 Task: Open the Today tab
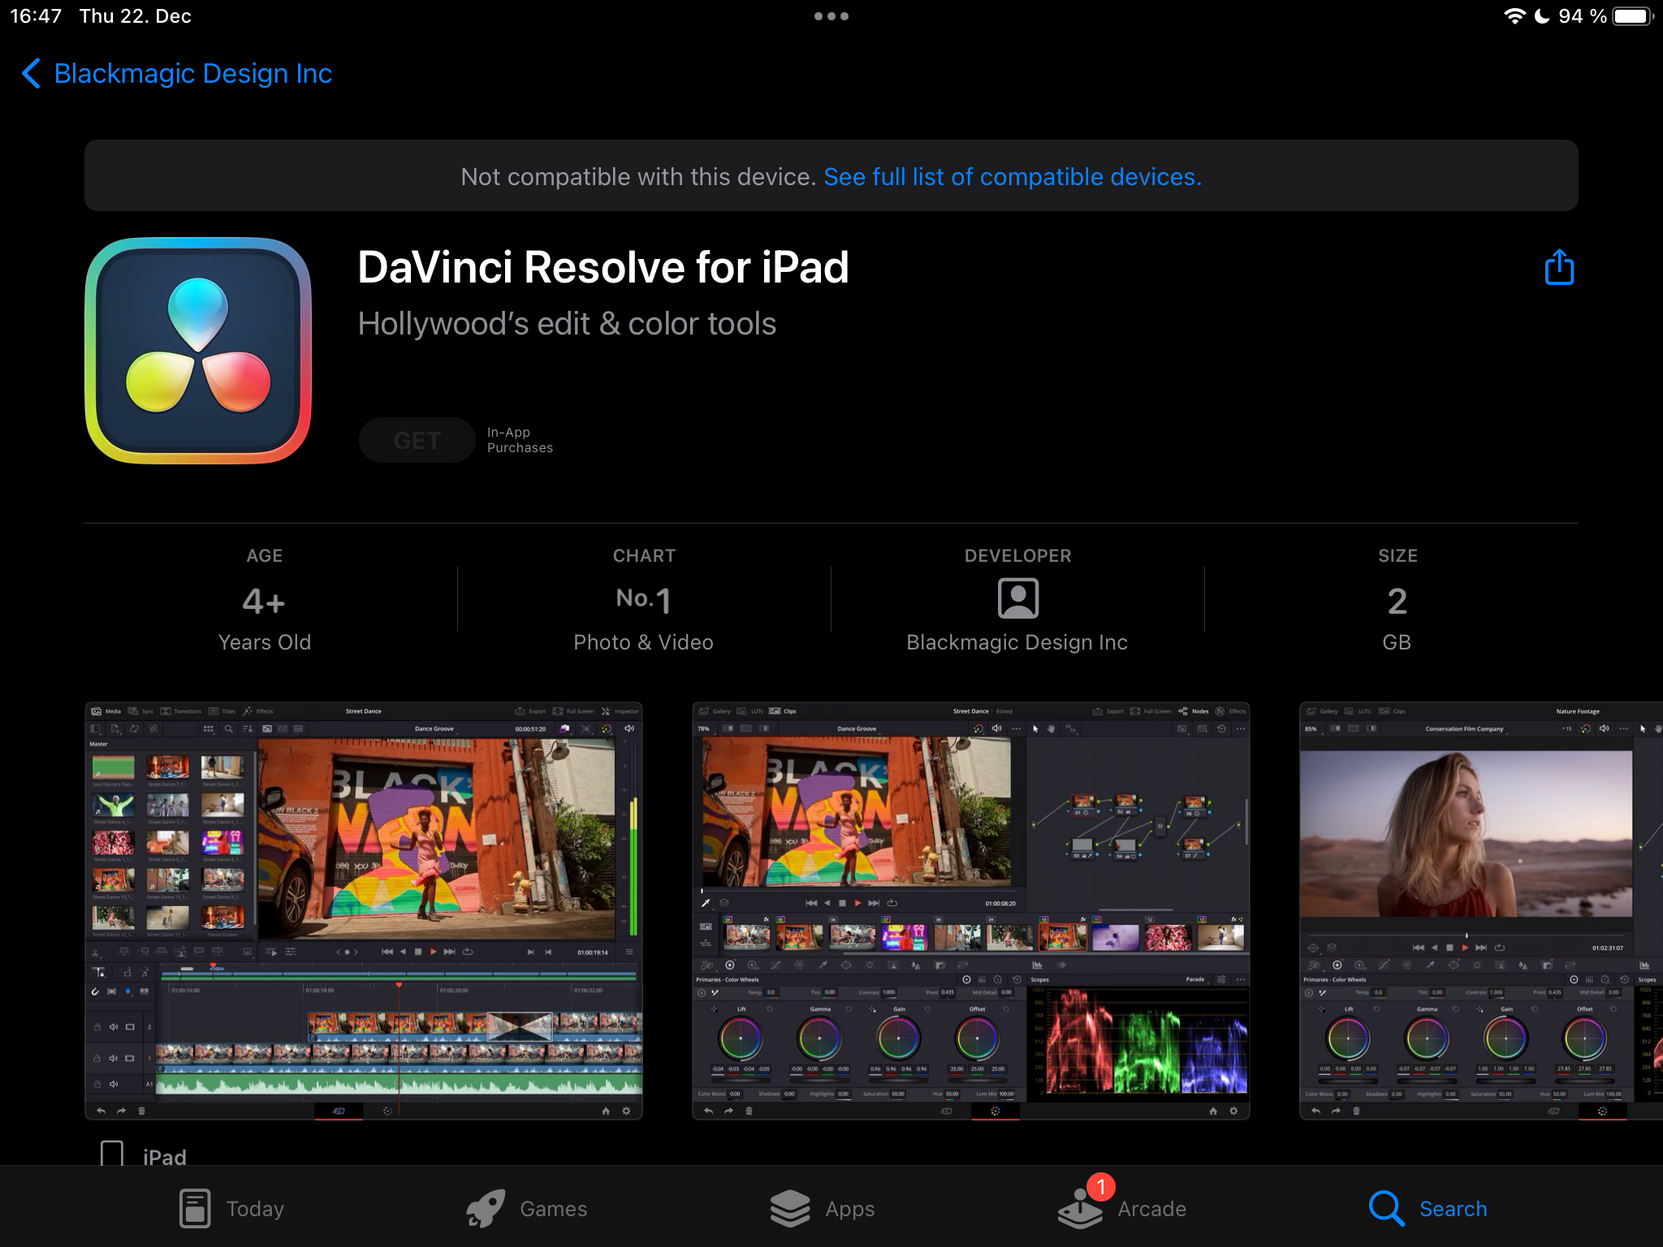click(231, 1208)
